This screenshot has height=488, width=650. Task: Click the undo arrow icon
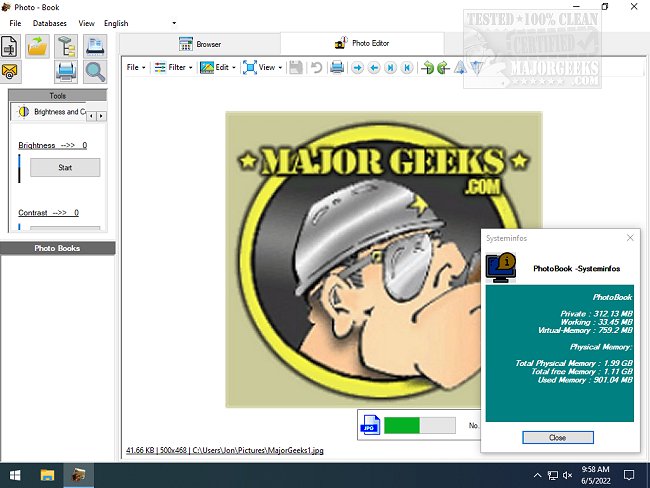316,67
